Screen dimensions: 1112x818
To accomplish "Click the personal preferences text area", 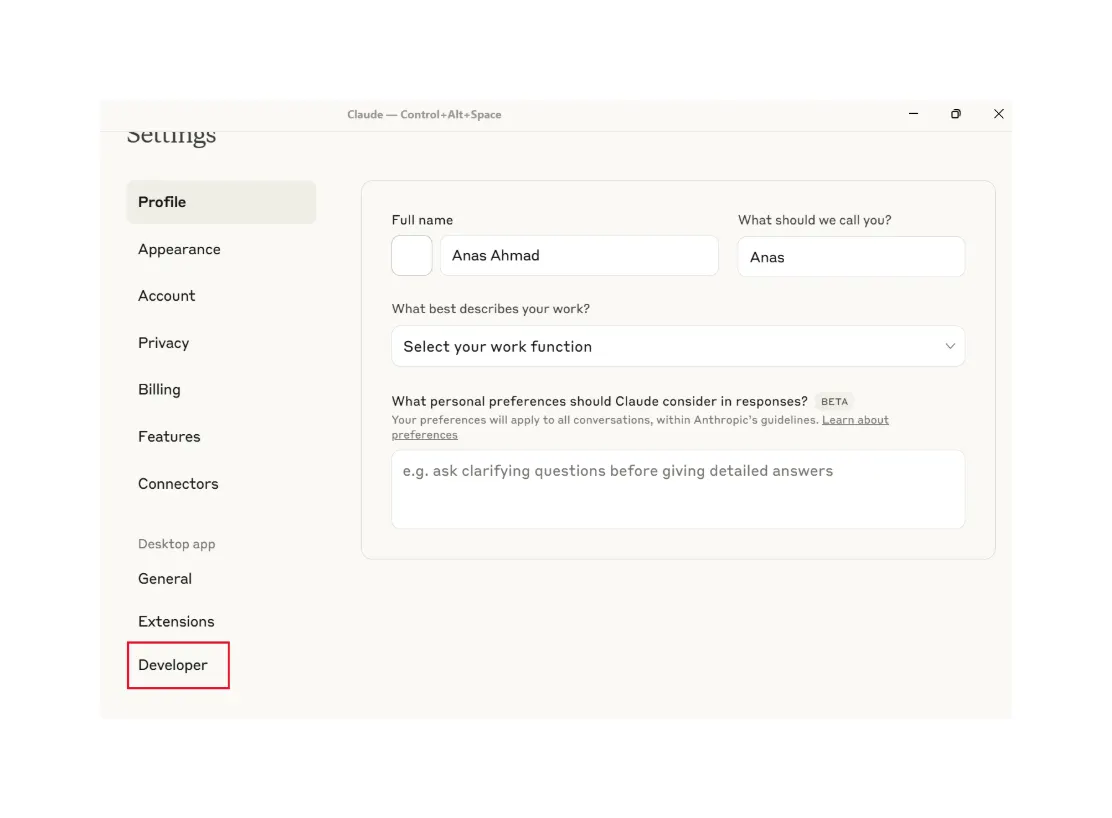I will point(678,488).
